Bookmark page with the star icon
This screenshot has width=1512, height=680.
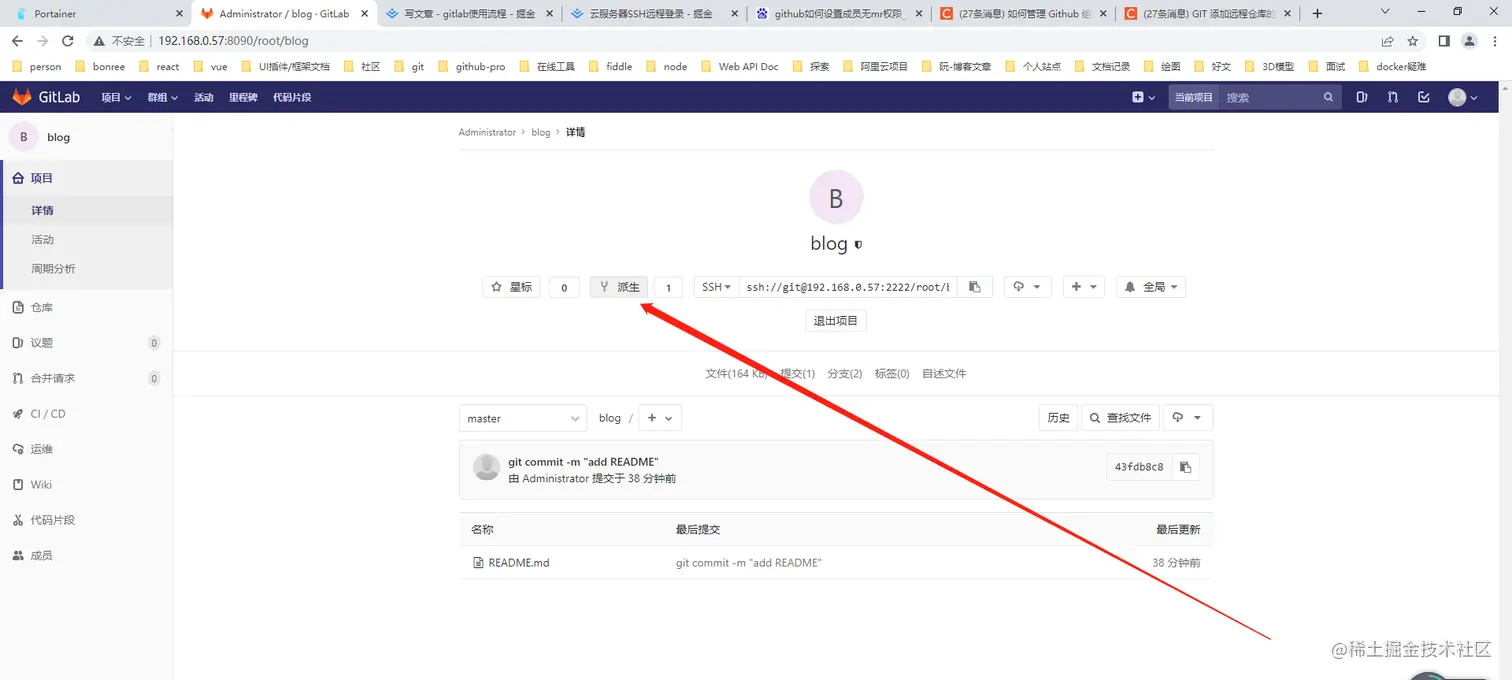(x=1413, y=41)
